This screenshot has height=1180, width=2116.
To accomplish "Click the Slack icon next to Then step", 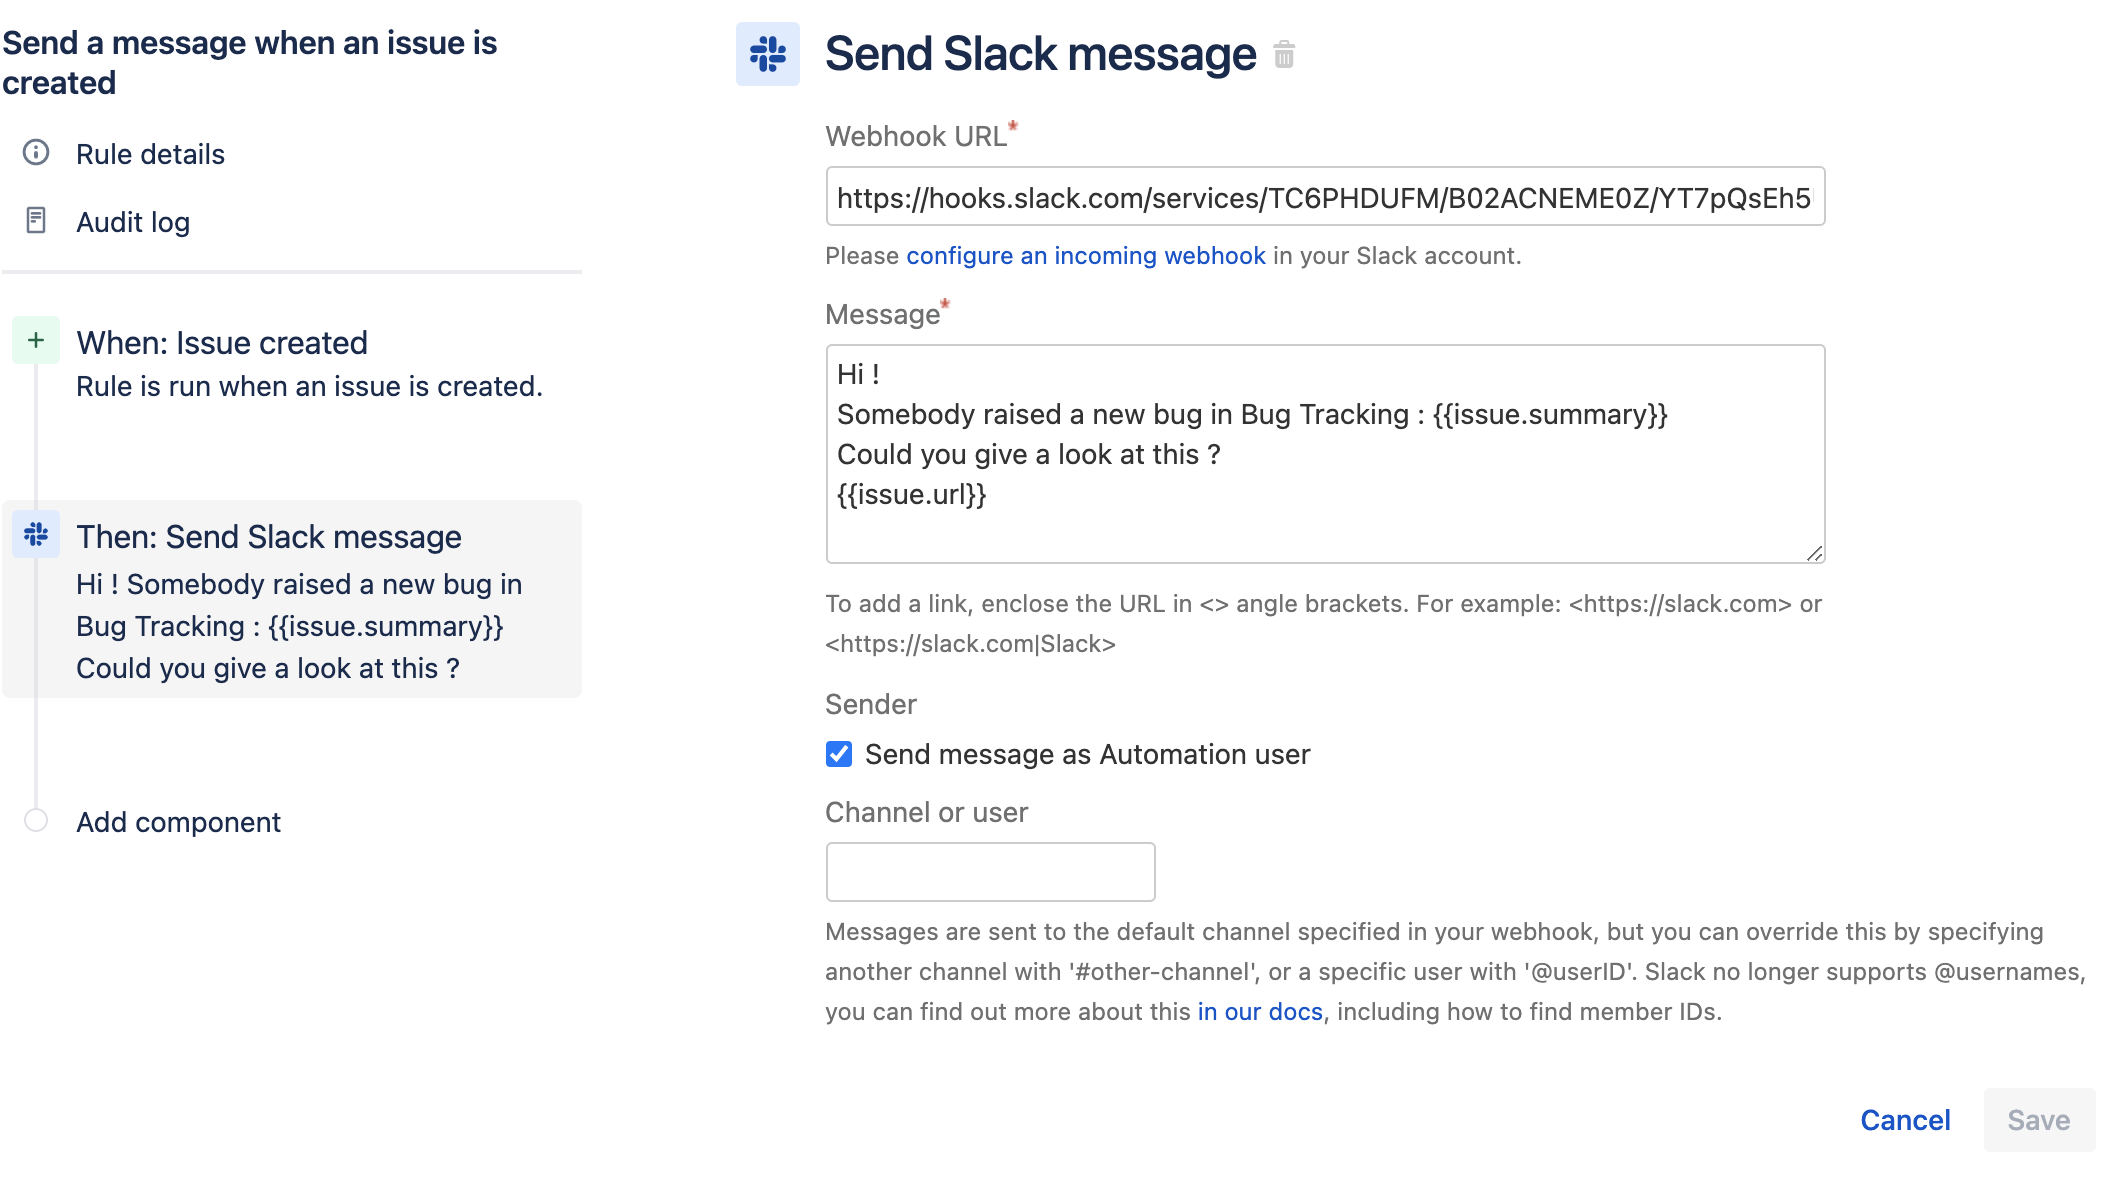I will point(36,536).
